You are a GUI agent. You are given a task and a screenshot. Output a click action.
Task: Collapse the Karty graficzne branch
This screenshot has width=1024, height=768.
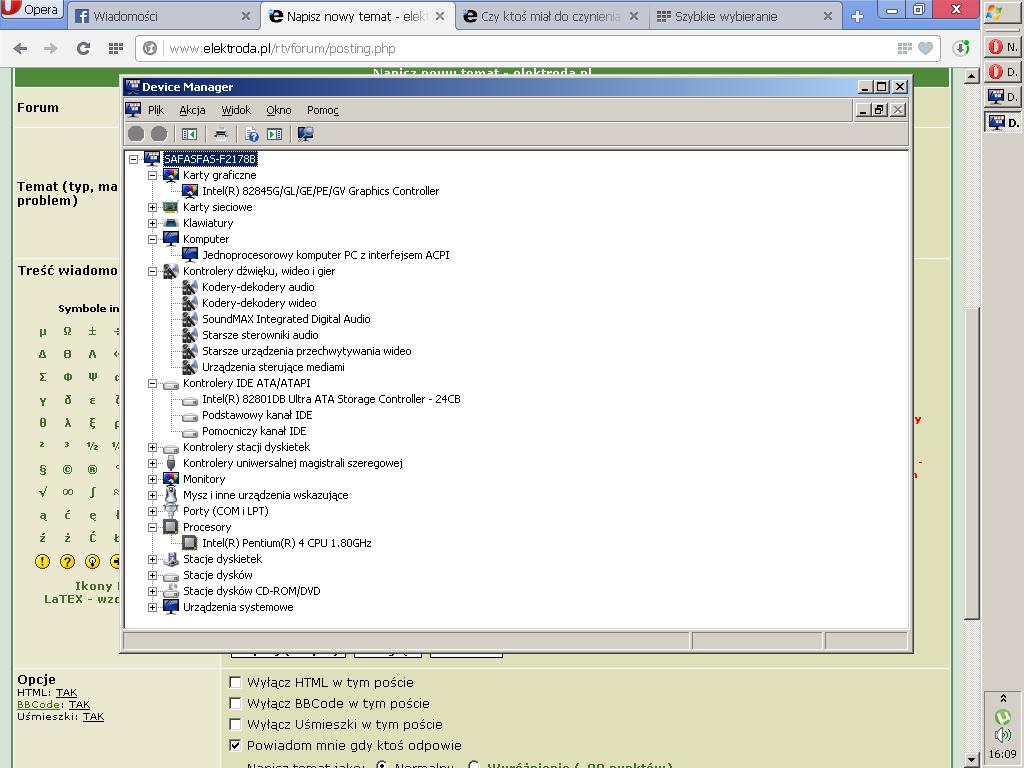click(x=152, y=175)
